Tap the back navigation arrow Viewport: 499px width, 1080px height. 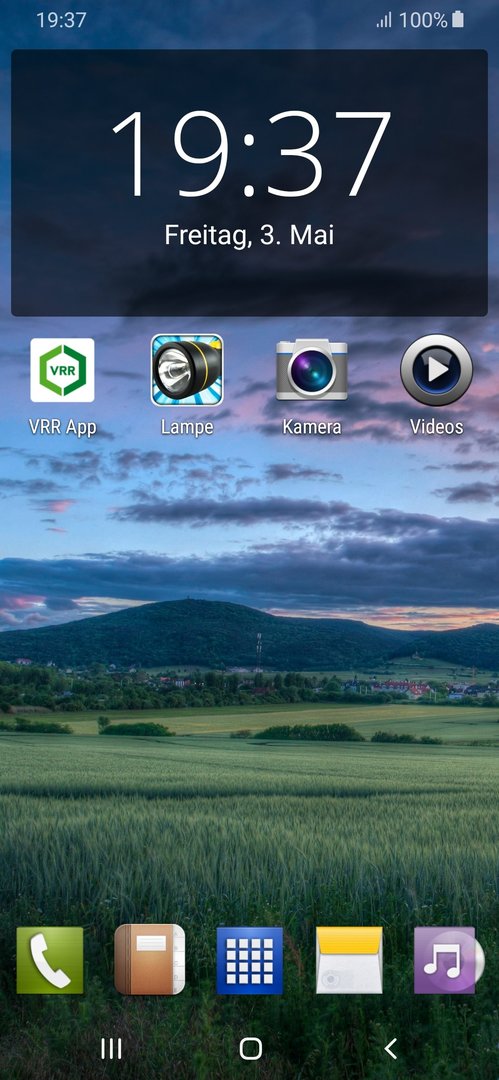[390, 1049]
